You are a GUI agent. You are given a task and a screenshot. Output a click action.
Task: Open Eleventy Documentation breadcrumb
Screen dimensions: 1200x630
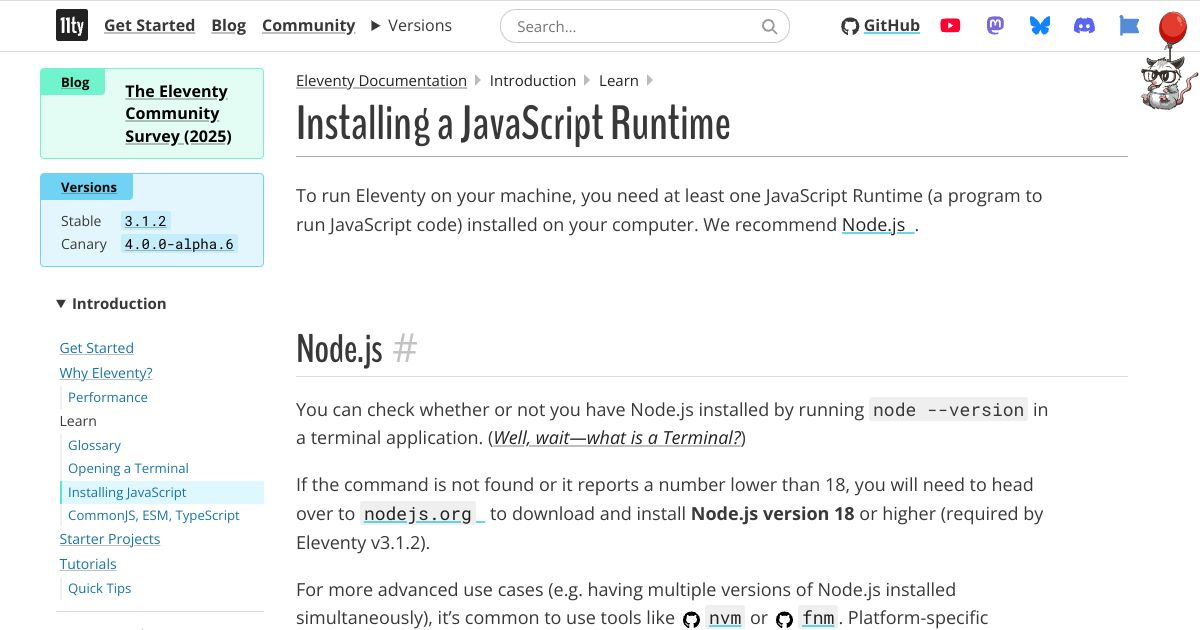pyautogui.click(x=381, y=81)
